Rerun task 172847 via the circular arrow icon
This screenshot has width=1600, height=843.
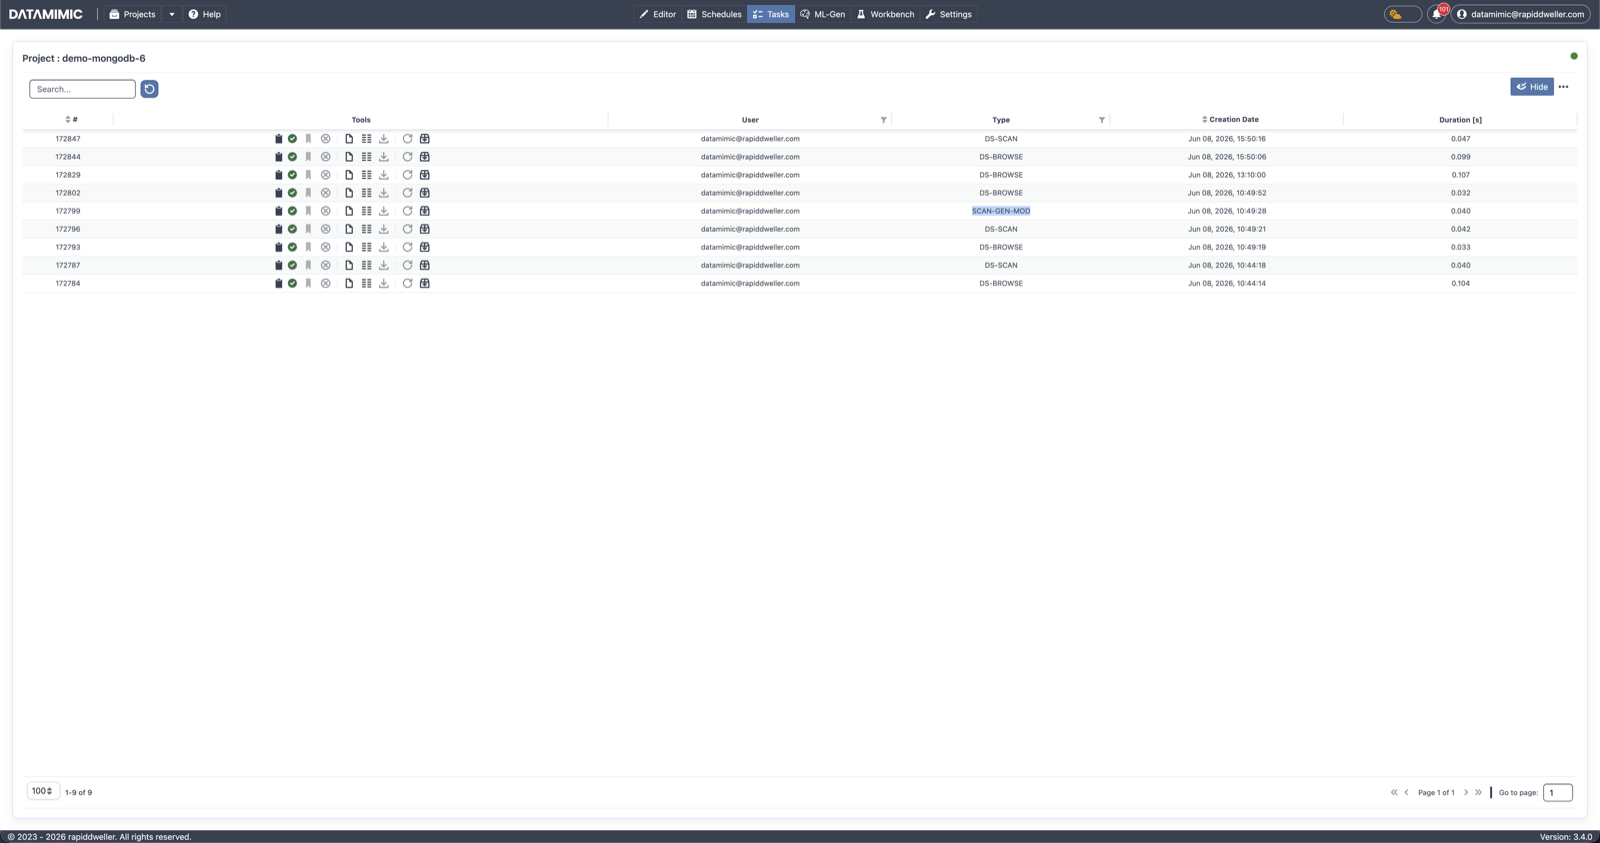click(407, 139)
